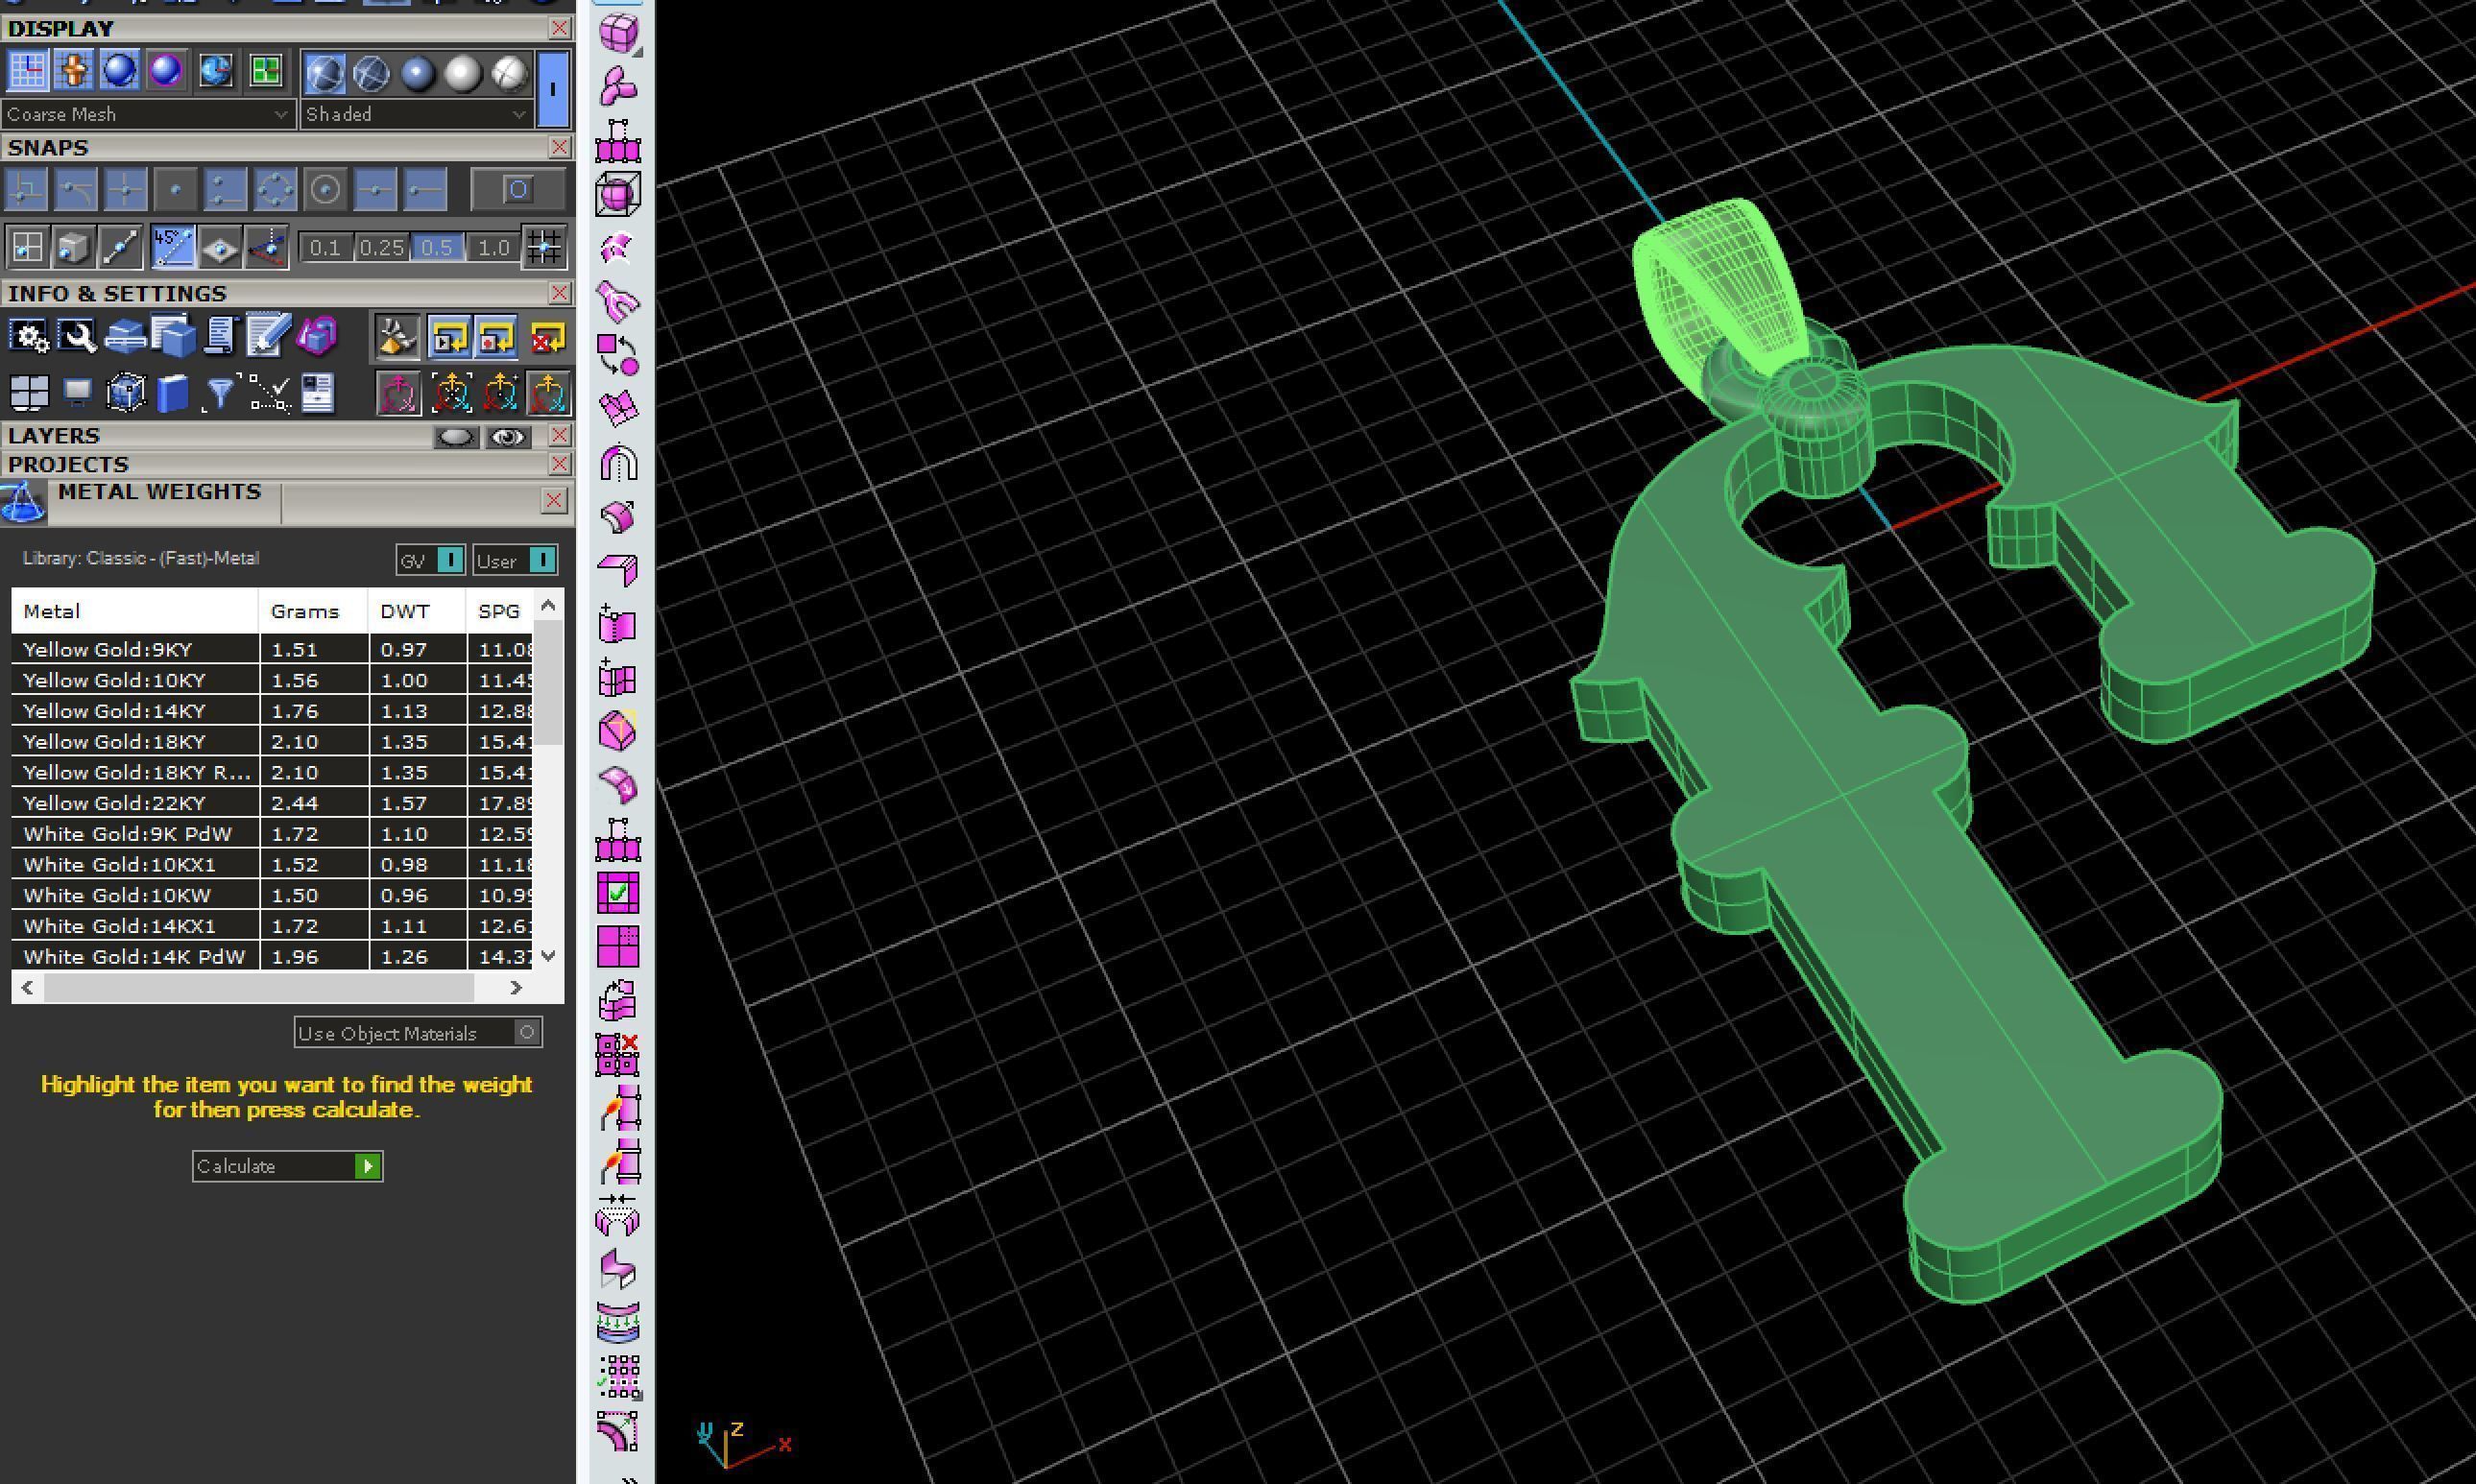The image size is (2476, 1484).
Task: Click the Grams column header
Action: tap(314, 611)
